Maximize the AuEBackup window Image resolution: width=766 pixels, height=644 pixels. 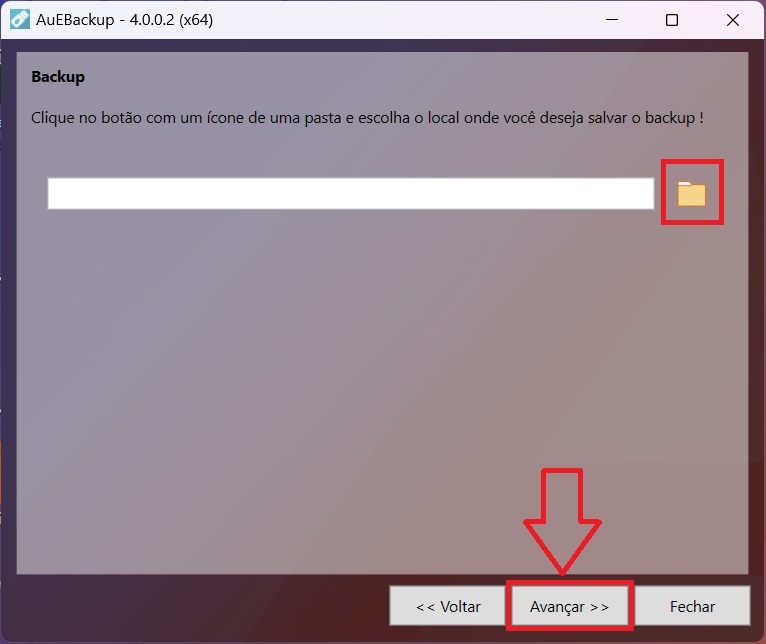(672, 20)
